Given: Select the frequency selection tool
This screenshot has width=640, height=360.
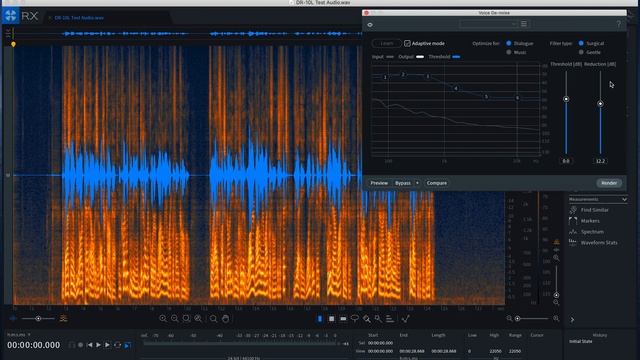Looking at the screenshot, I should (343, 318).
